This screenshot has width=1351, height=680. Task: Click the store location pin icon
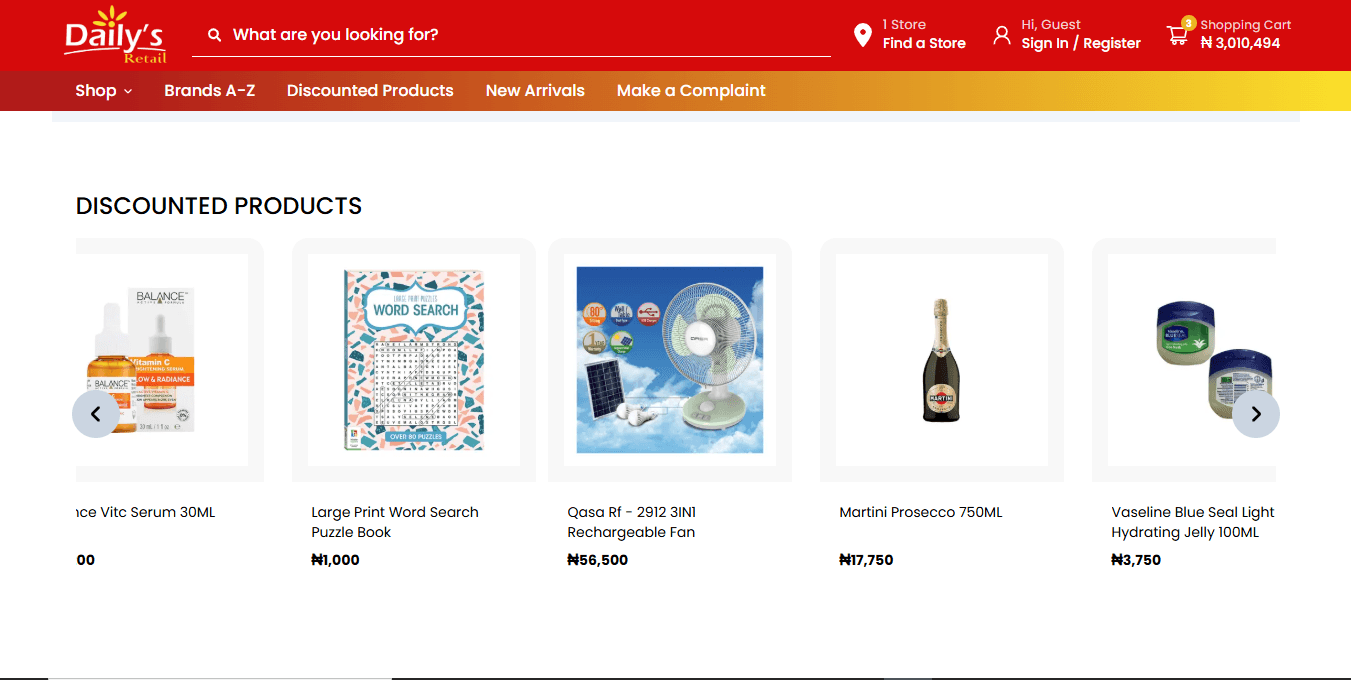pos(863,36)
